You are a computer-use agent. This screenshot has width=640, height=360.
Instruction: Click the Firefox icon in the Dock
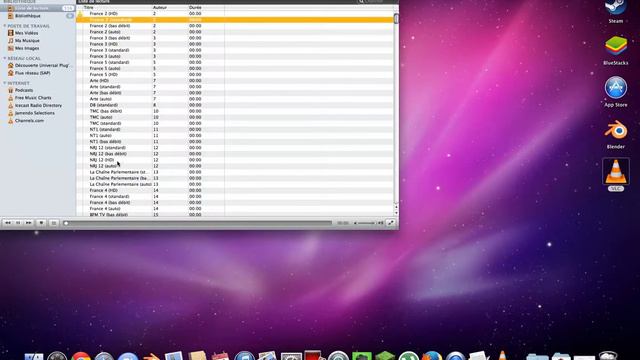point(432,356)
